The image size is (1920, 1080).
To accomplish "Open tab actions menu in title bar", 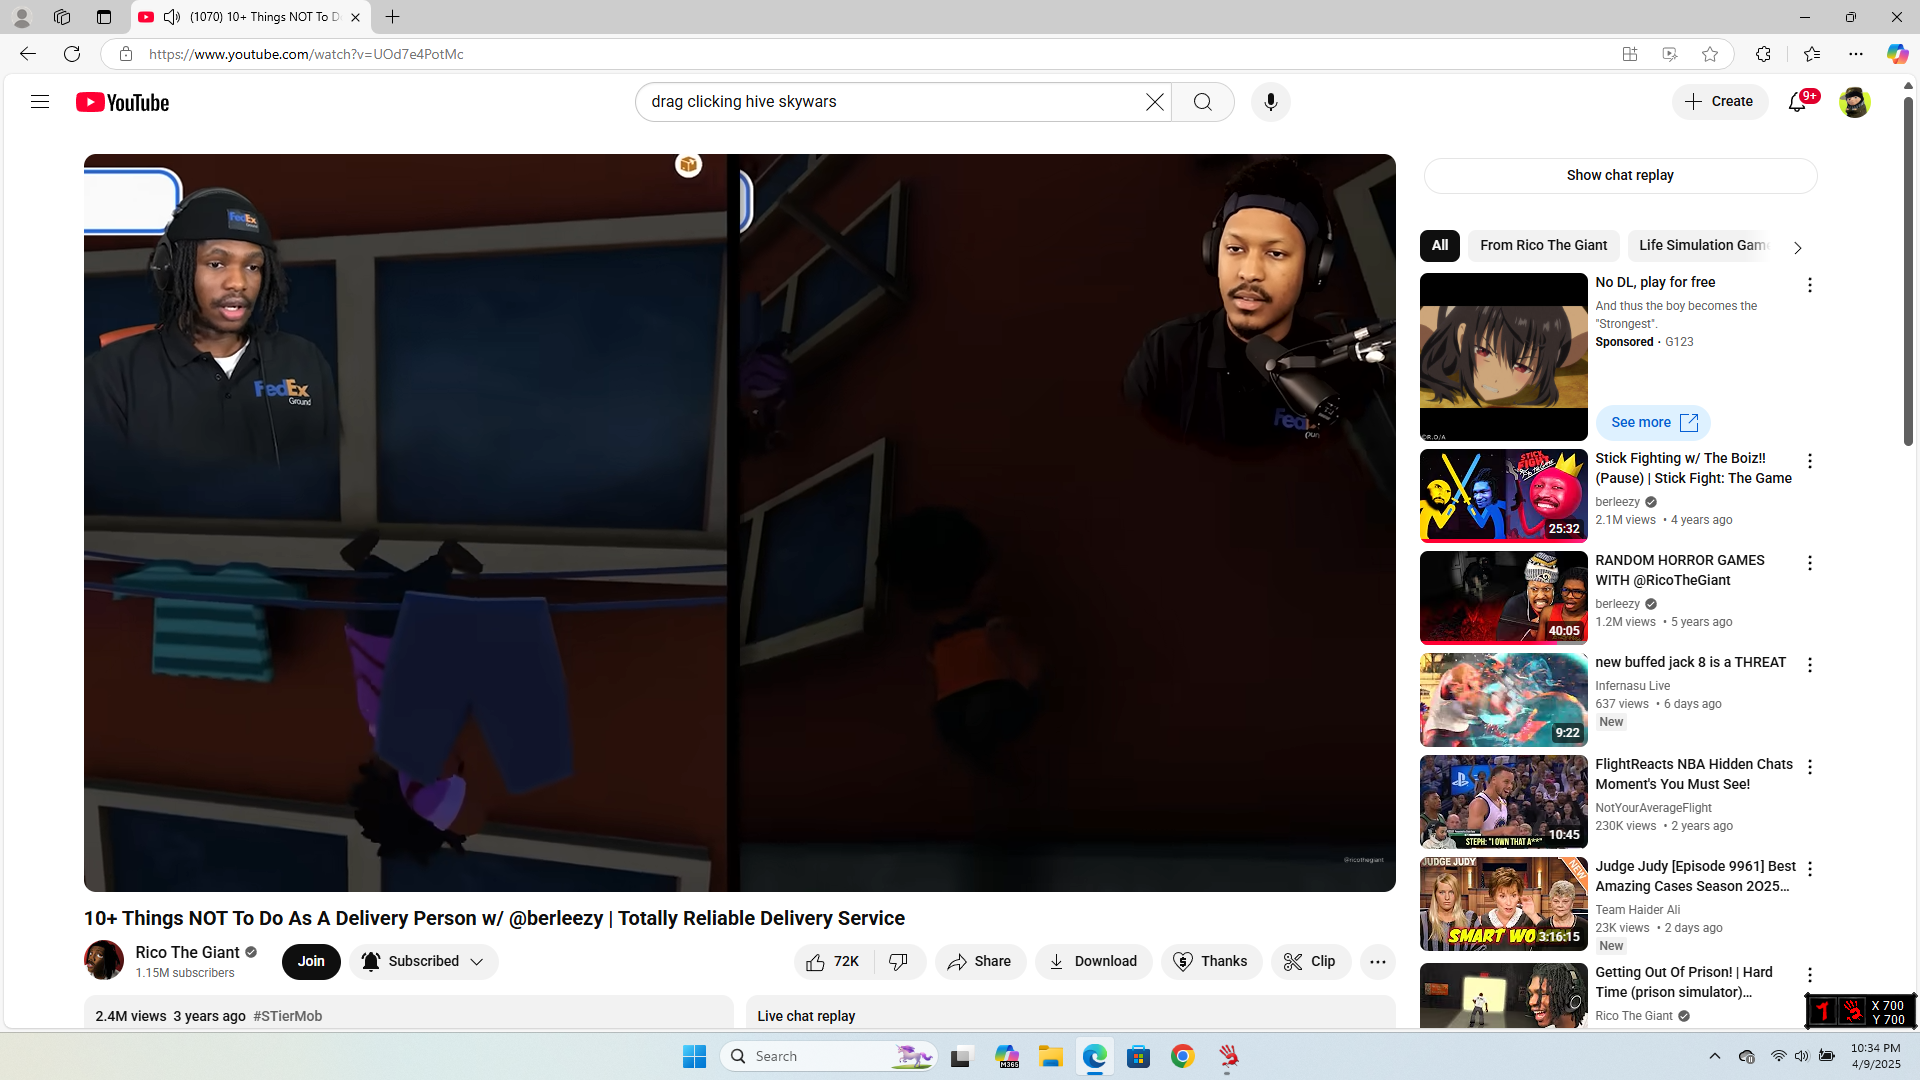I will coord(104,17).
